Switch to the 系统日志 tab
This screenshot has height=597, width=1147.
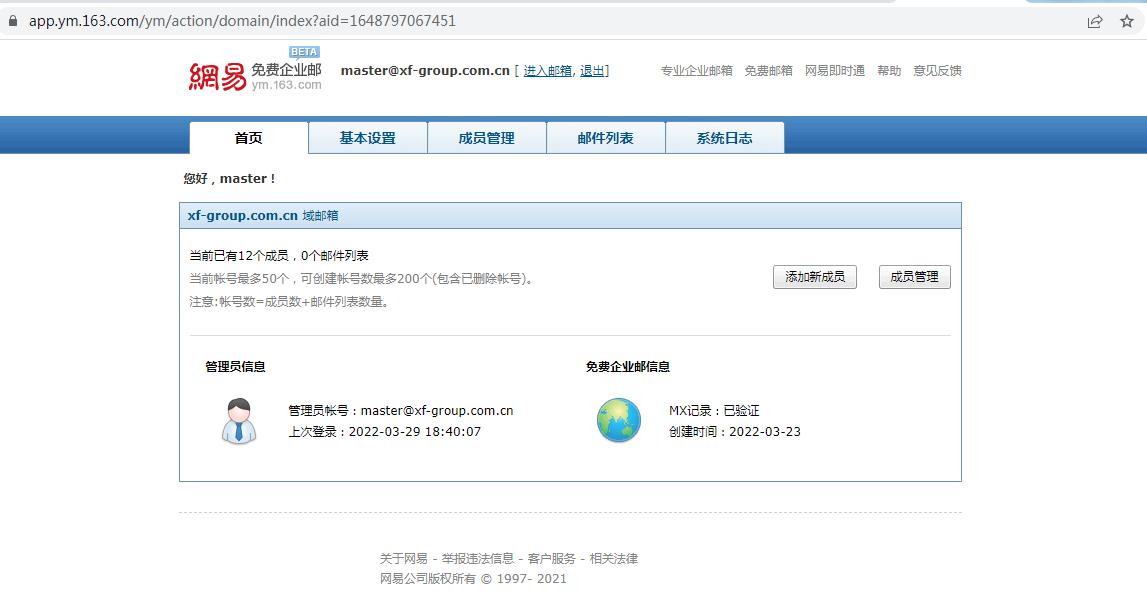click(724, 138)
